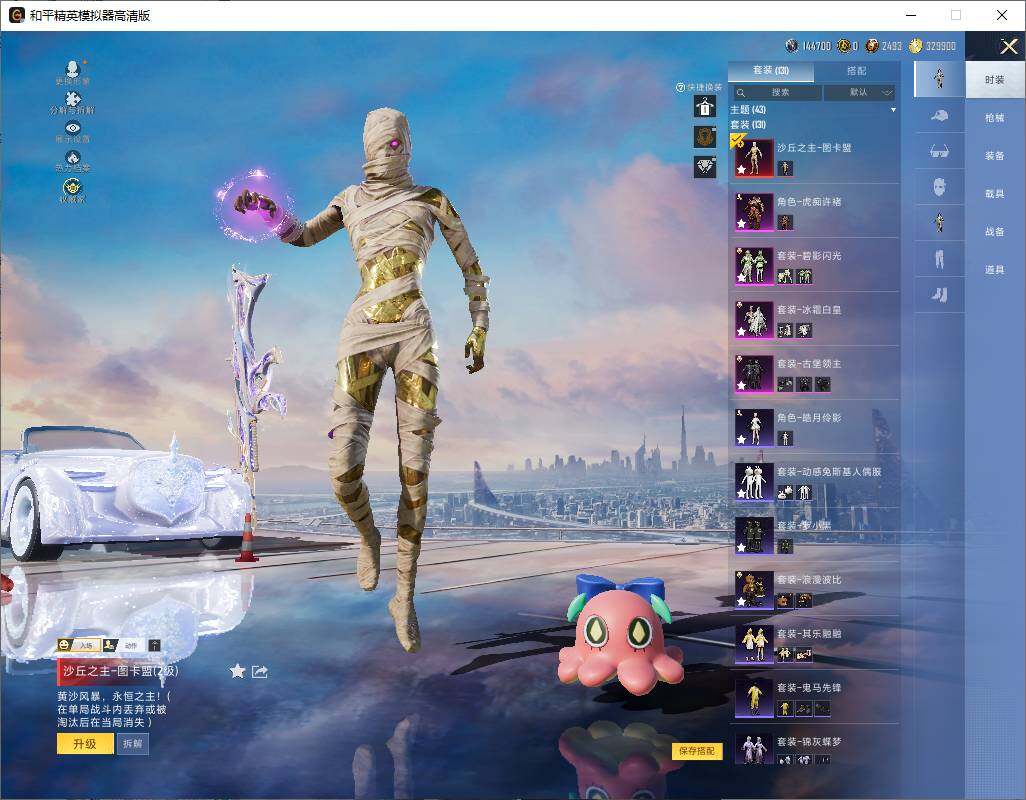The image size is (1026, 800).
Task: Select the 角色-虎痴许褚 outfit thumbnail
Action: click(754, 212)
